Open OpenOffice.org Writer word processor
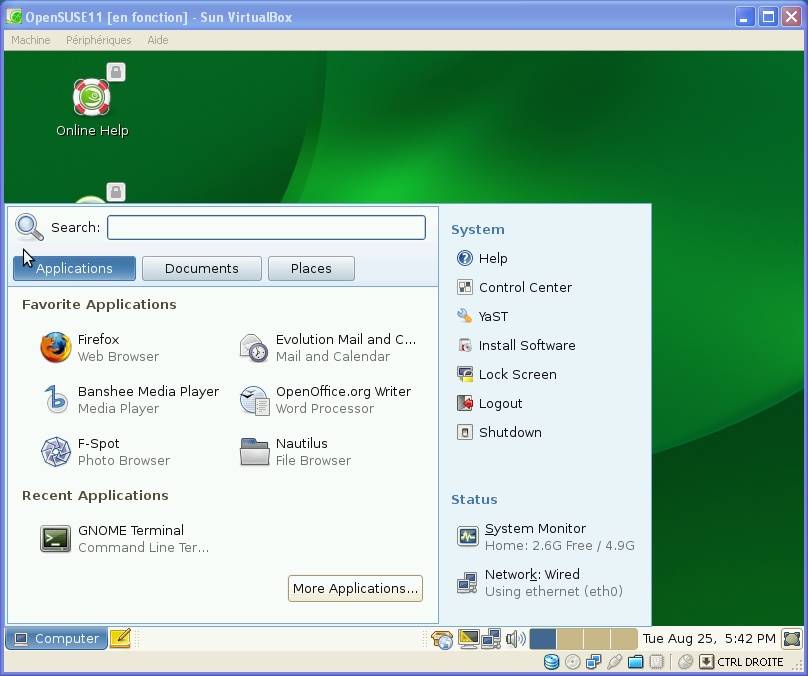808x676 pixels. [x=325, y=400]
